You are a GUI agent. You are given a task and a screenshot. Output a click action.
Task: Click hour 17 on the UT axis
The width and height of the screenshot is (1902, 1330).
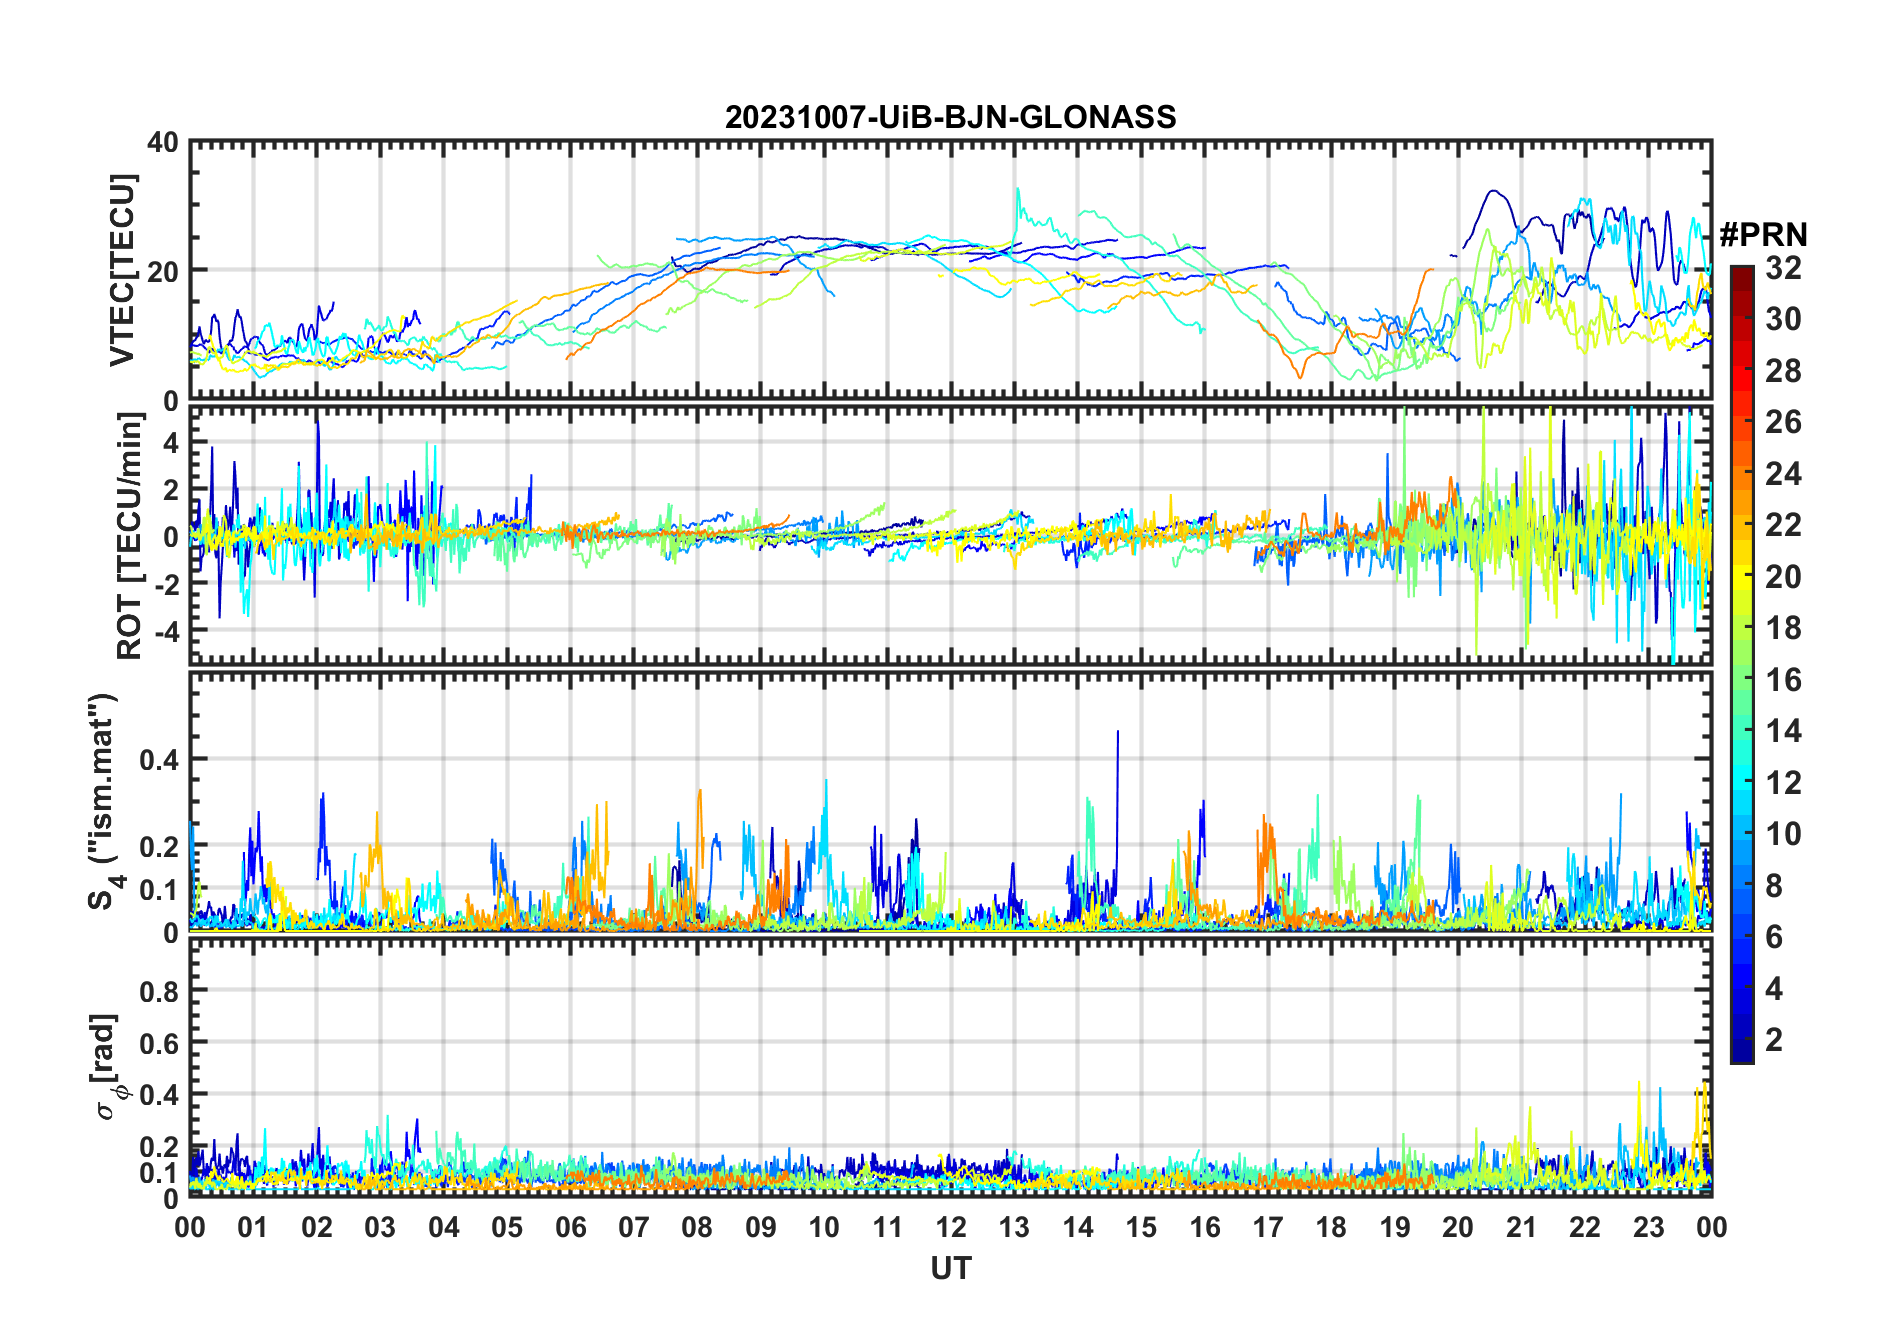1268,1227
